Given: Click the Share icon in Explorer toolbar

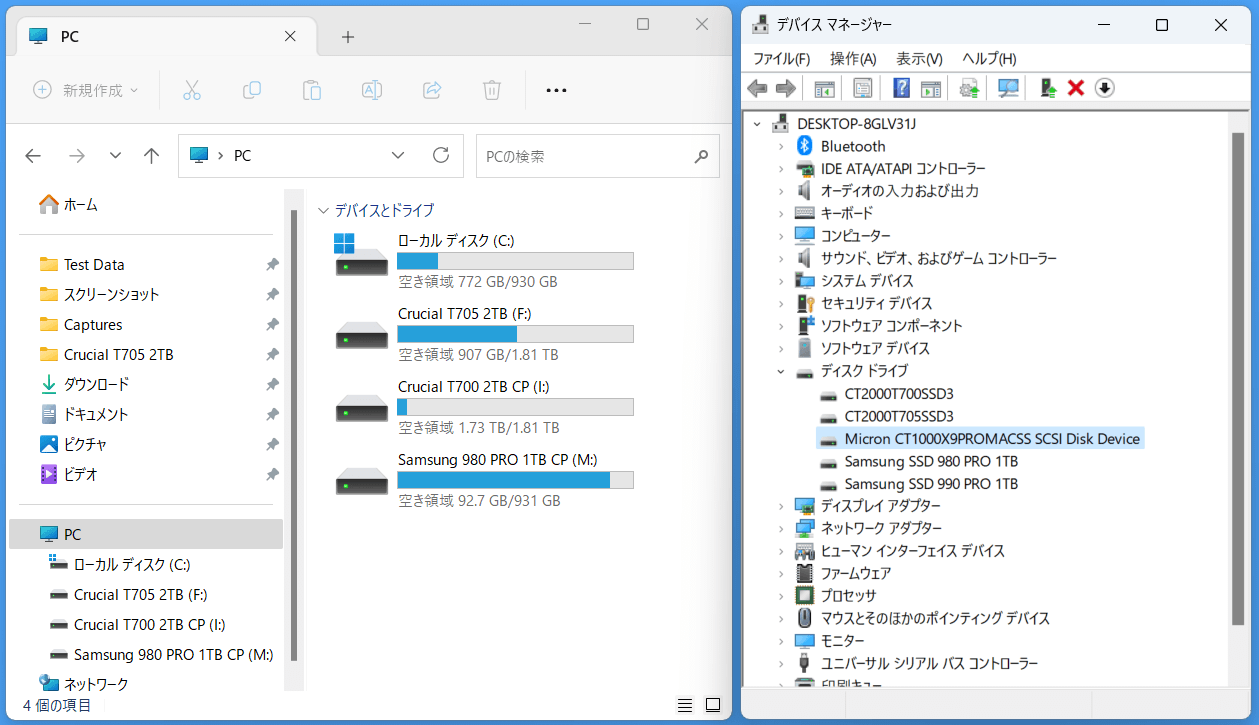Looking at the screenshot, I should pos(432,90).
